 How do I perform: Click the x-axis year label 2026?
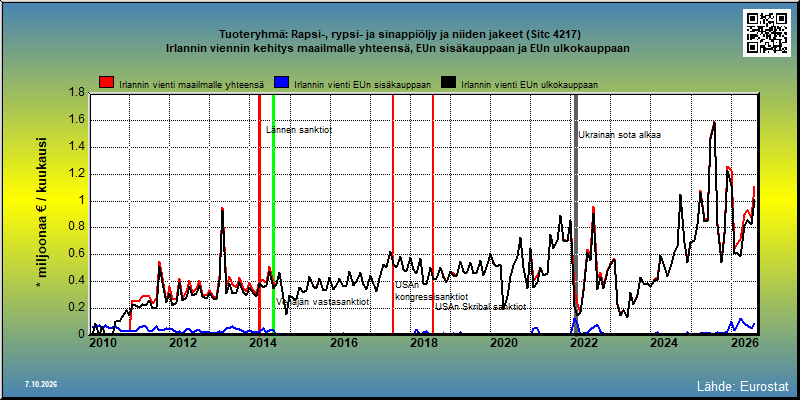[x=743, y=342]
